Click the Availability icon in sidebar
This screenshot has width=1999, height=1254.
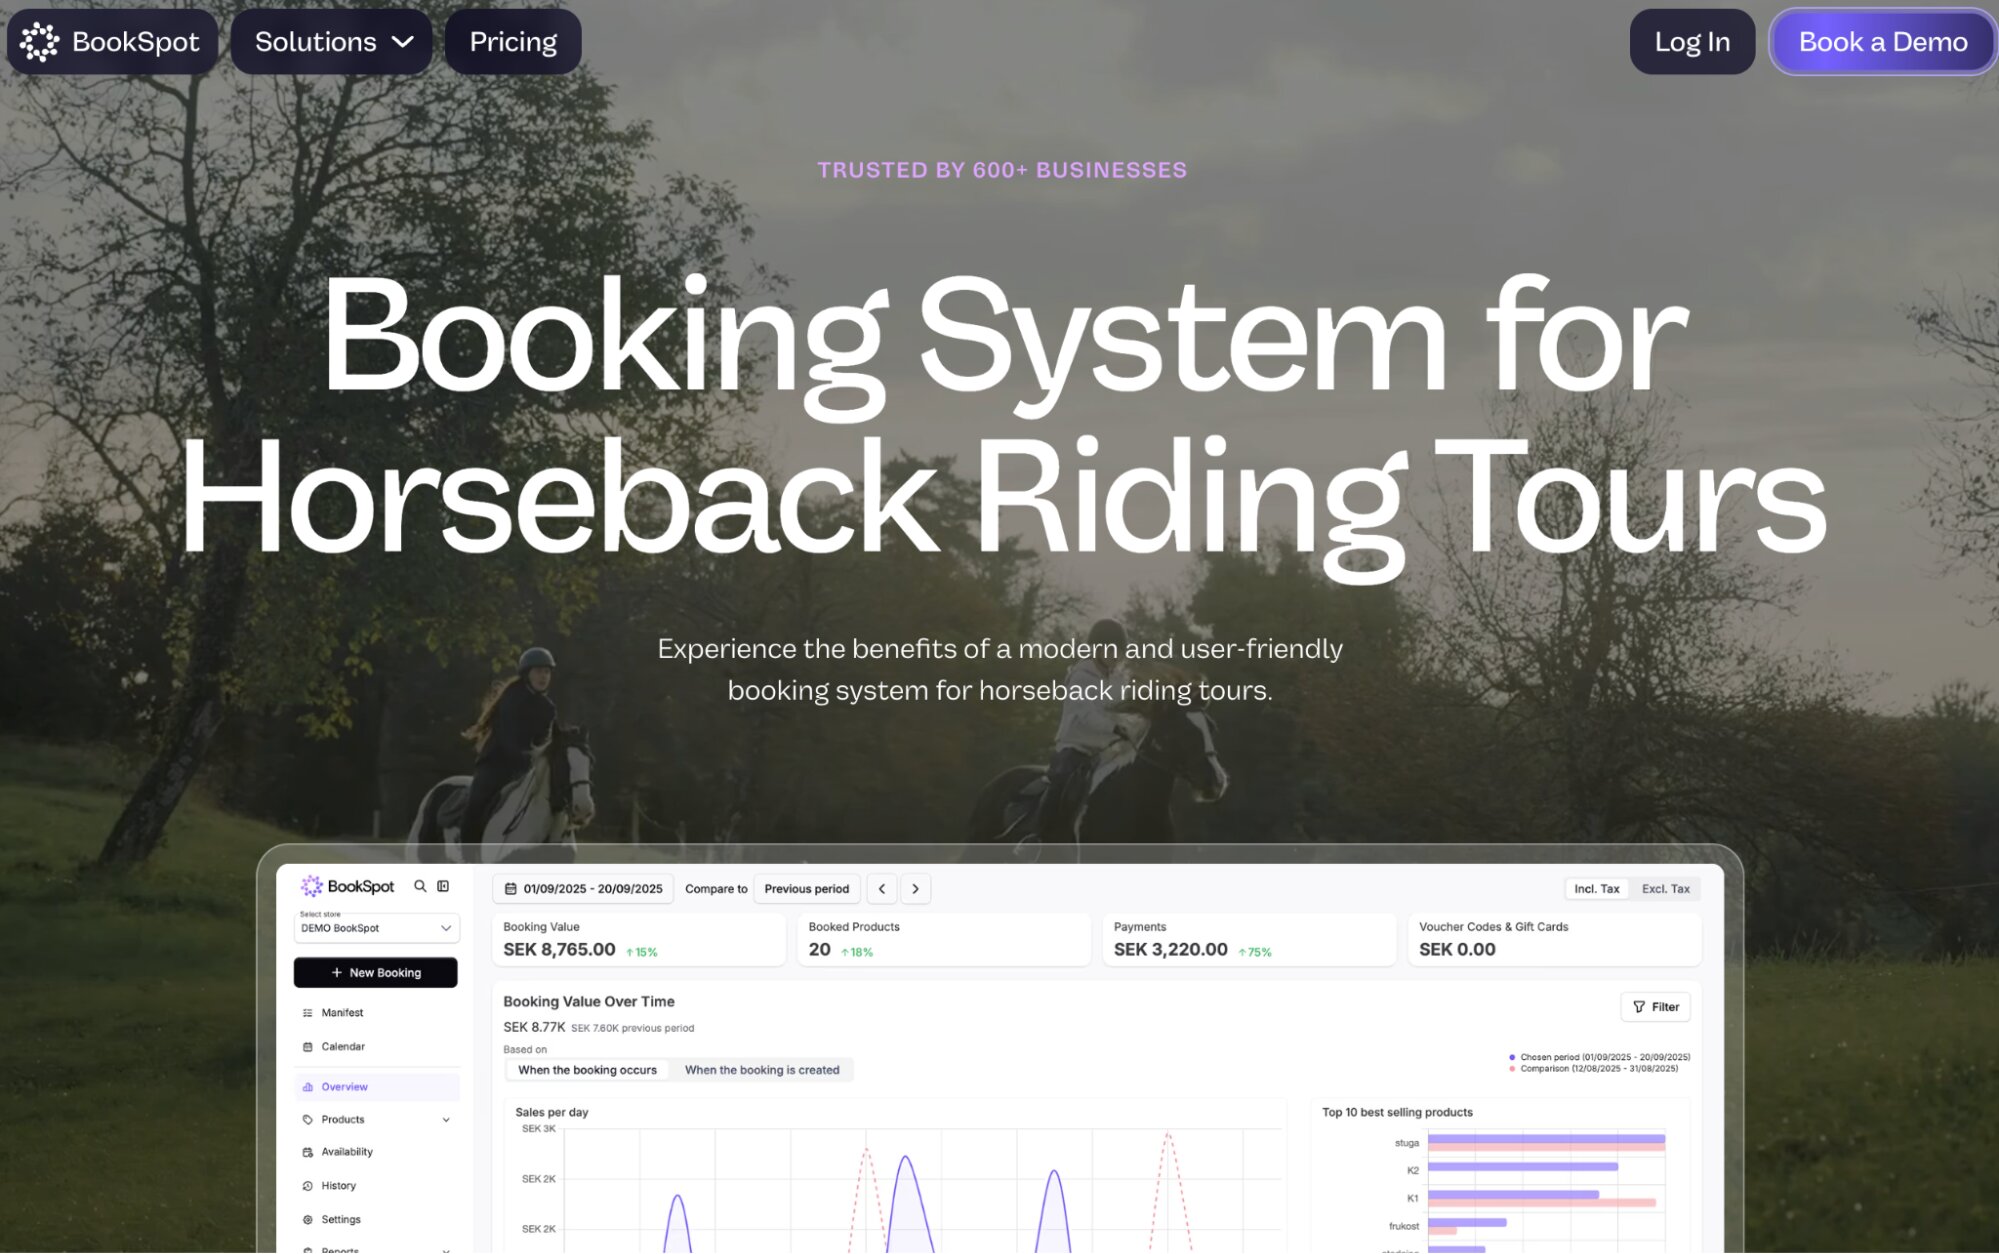tap(307, 1152)
